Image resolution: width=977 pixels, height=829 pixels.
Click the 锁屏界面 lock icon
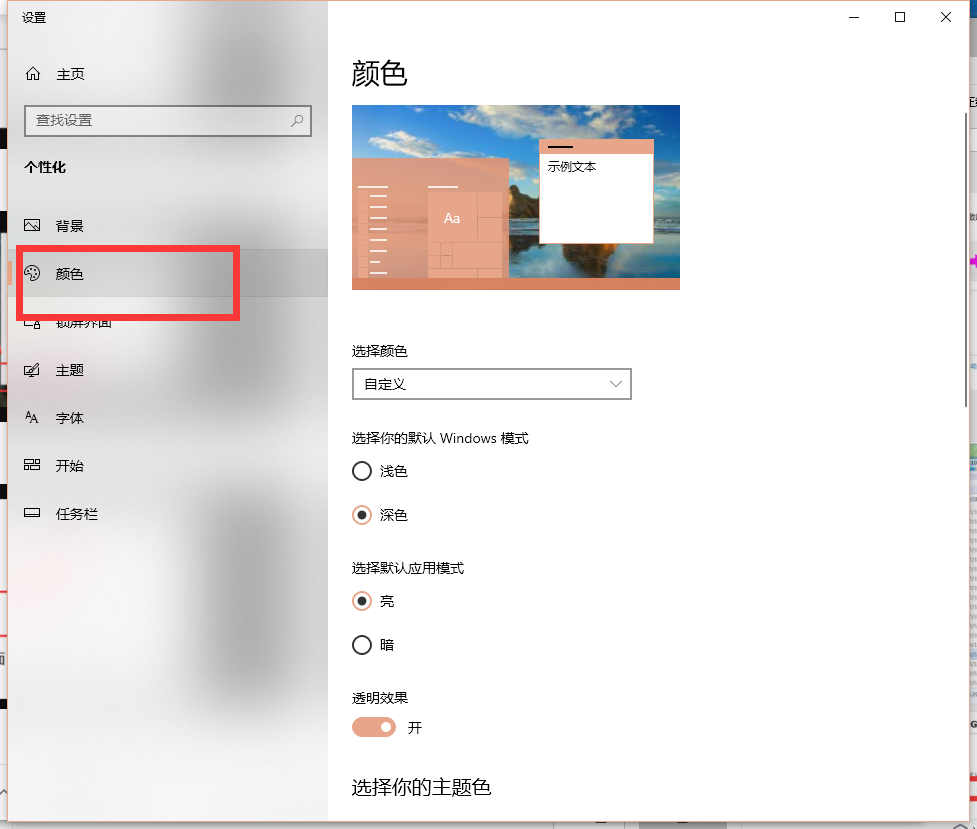coord(31,322)
